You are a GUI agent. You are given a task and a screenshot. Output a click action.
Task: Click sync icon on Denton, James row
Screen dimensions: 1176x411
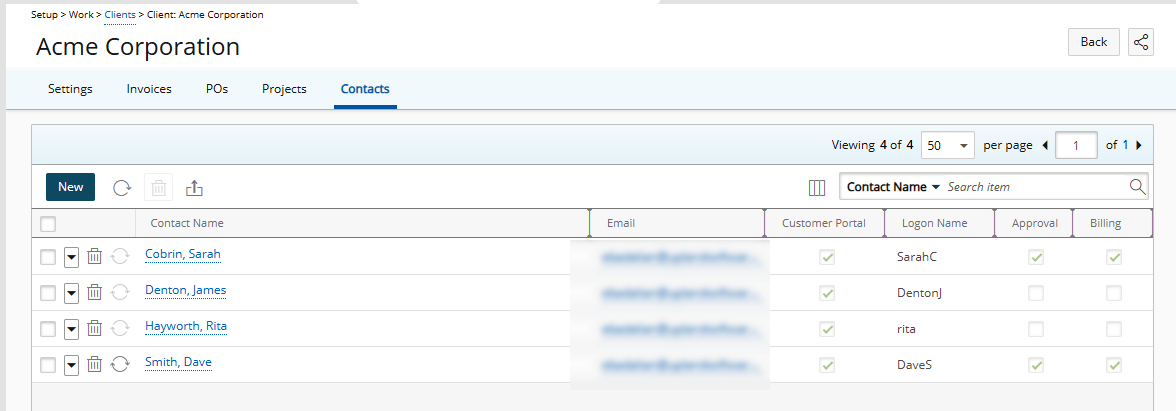(119, 292)
